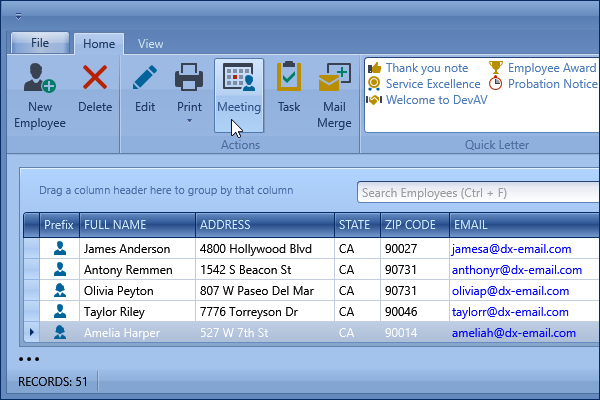
Task: Open oliviap@dx-email.com email link
Action: (510, 290)
